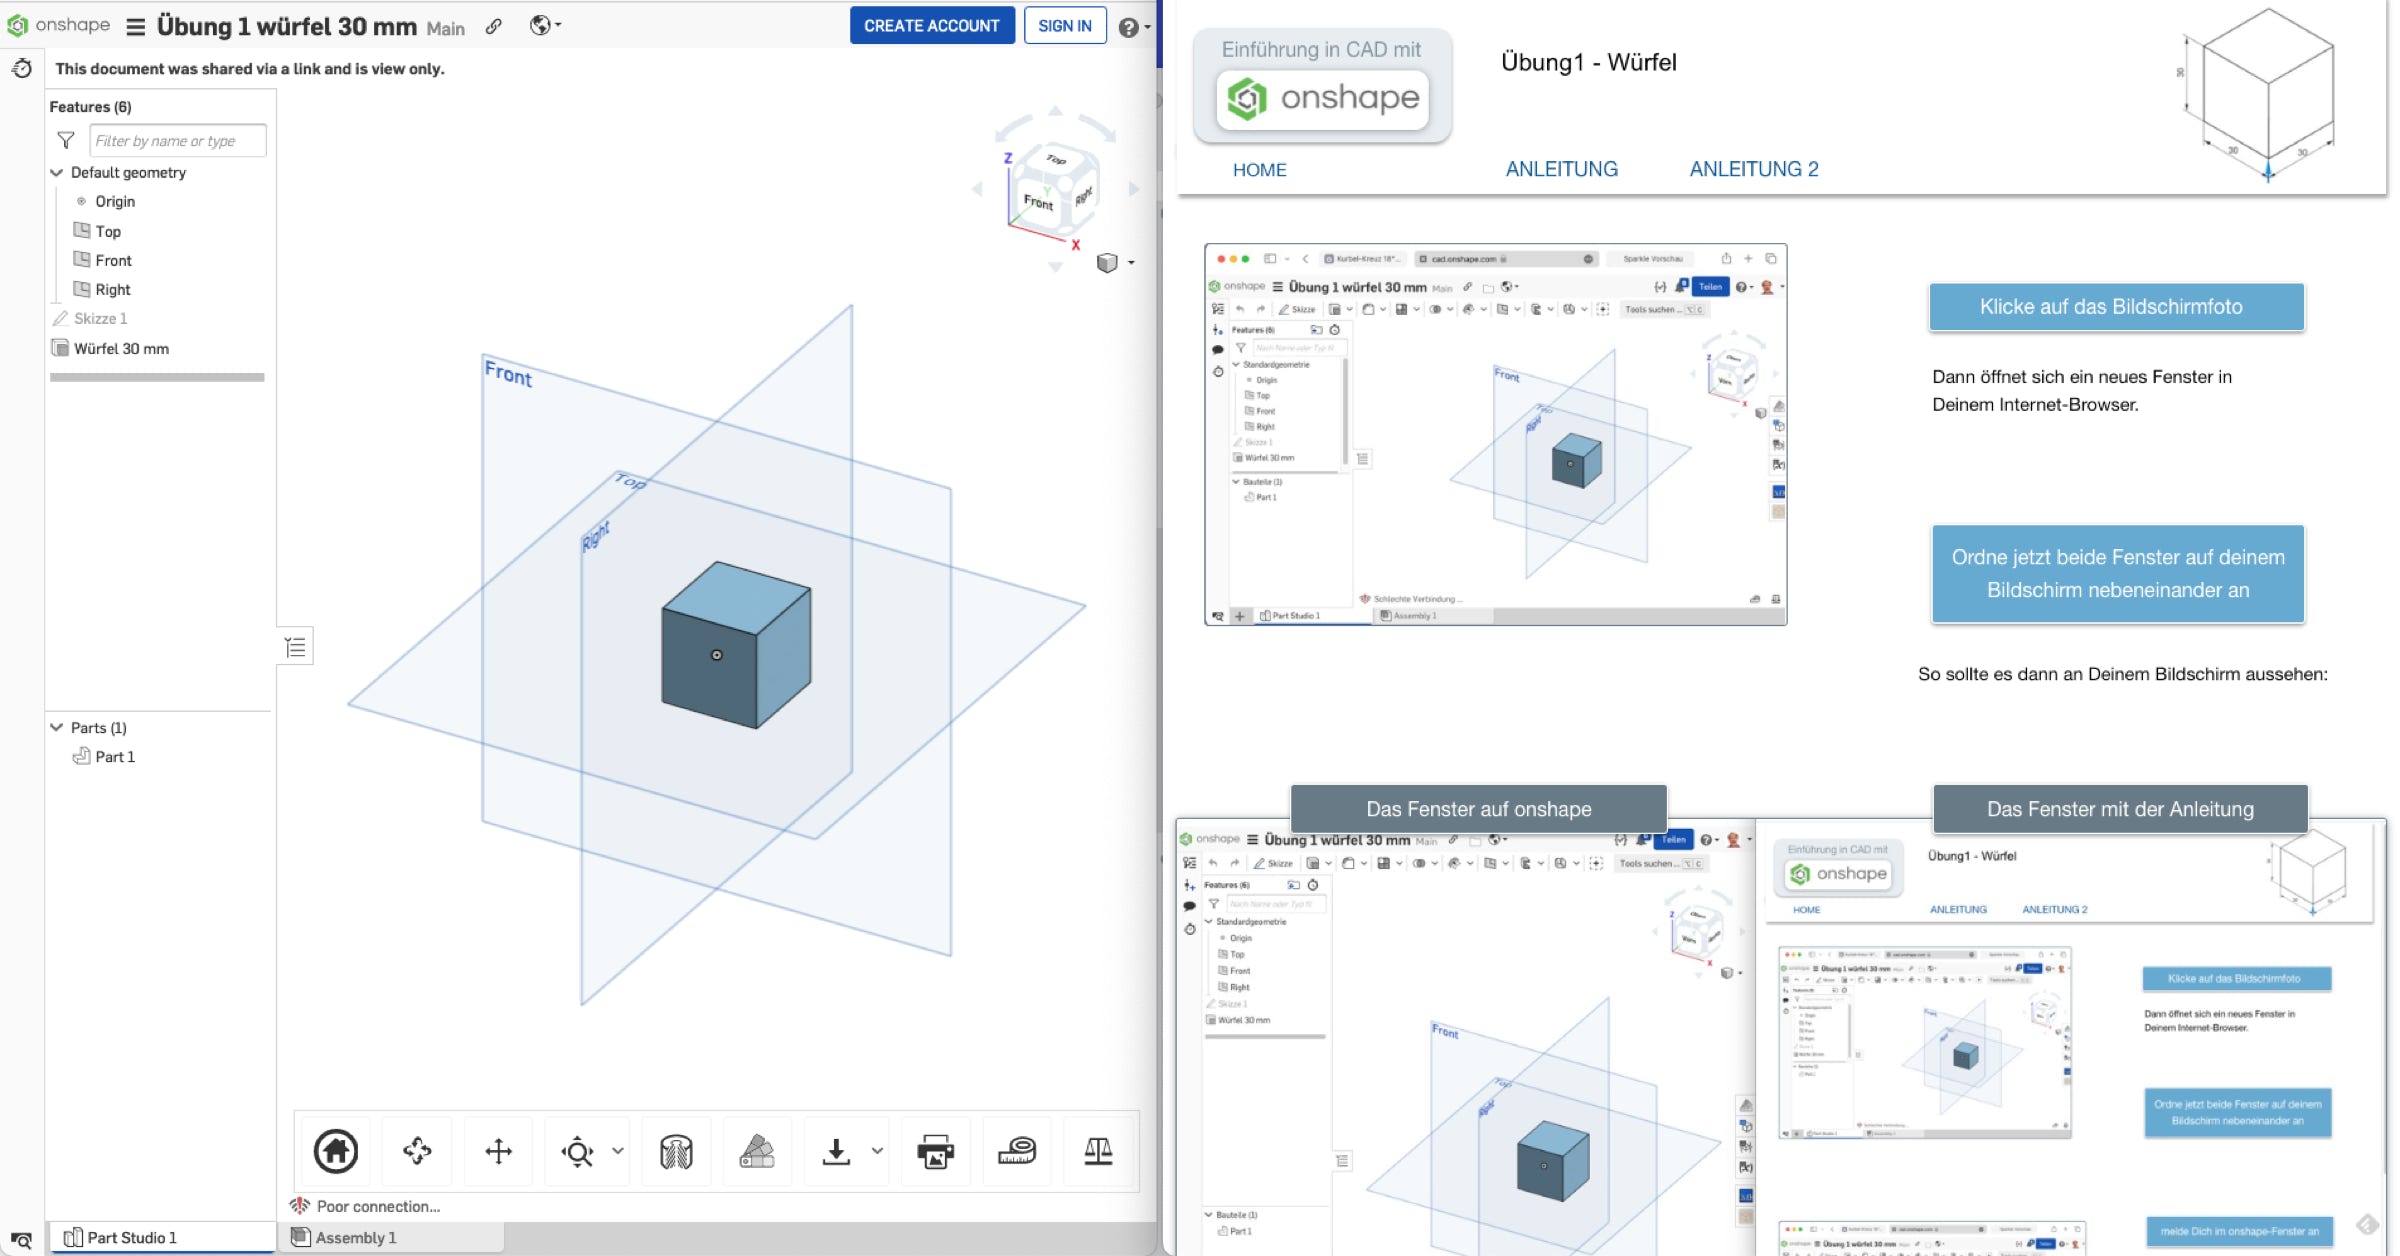Select the measuring tape tool
This screenshot has width=2400, height=1256.
(x=1017, y=1151)
